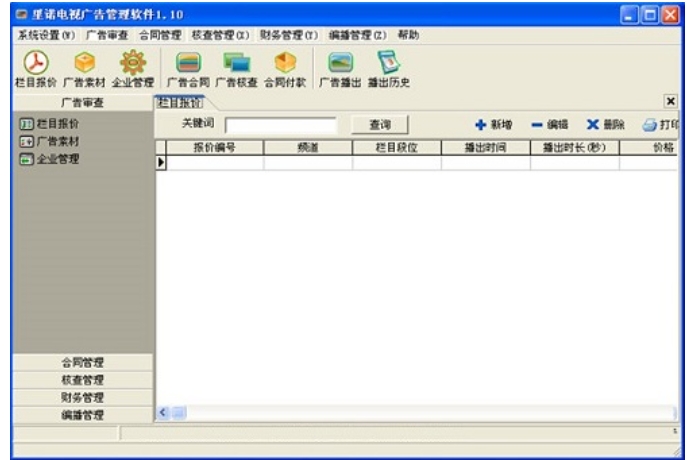691x460 pixels.
Task: Open 企业管理 gear toolbar icon
Action: (133, 69)
